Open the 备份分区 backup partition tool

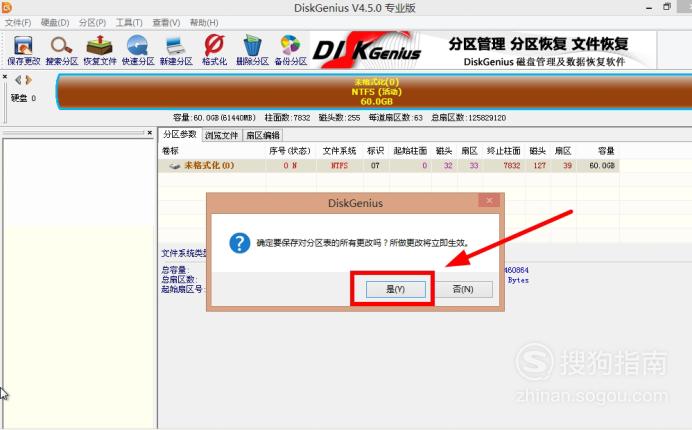click(x=290, y=50)
